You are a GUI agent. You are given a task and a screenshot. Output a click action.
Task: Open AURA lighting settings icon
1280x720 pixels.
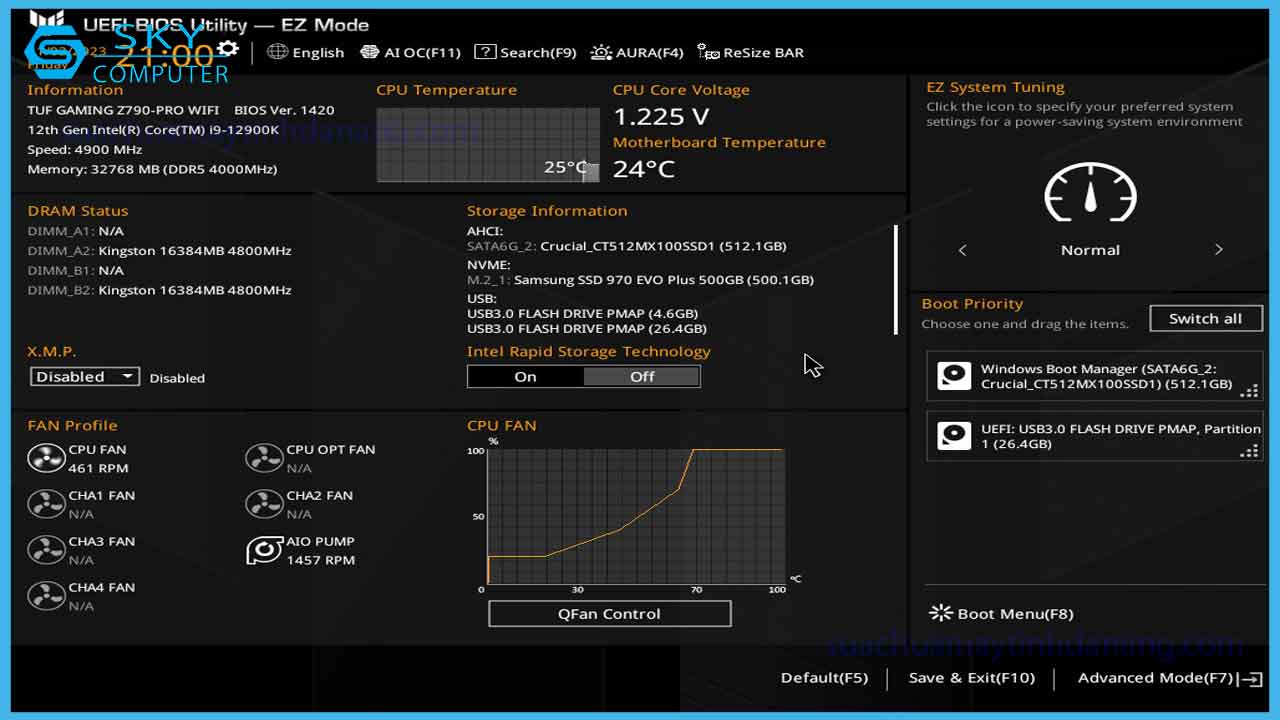click(x=600, y=52)
